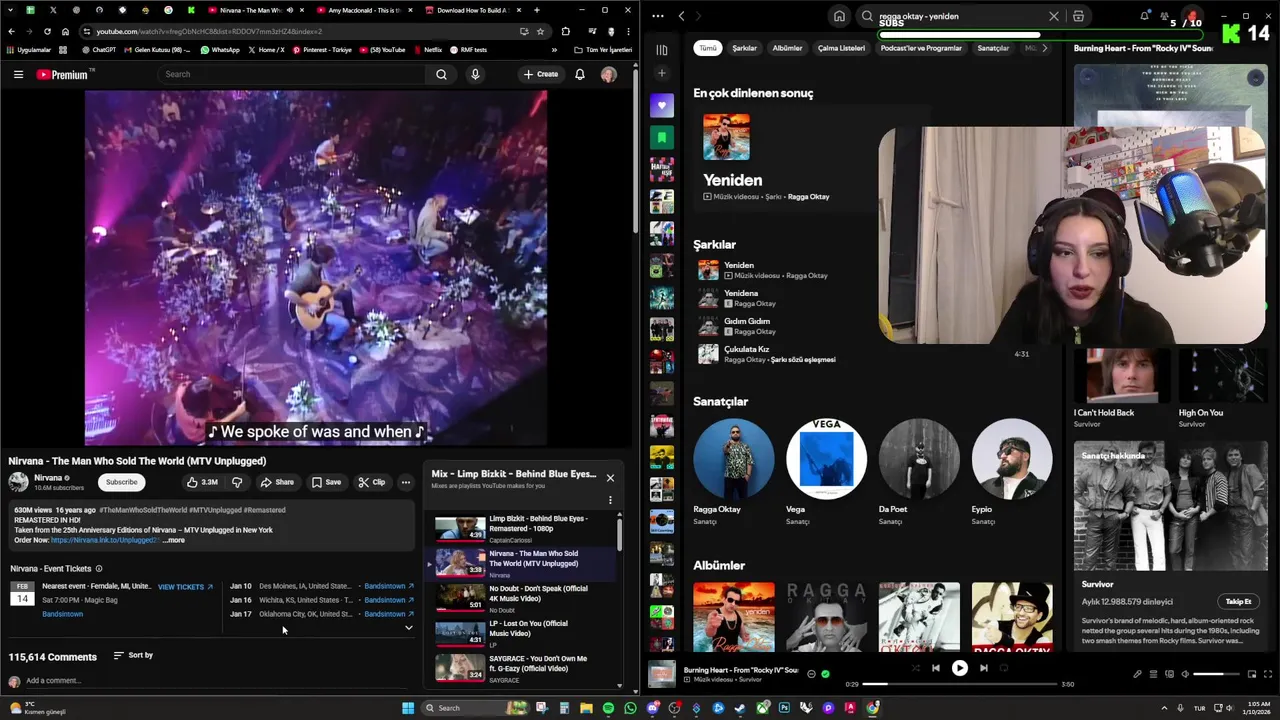Viewport: 1280px width, 720px height.
Task: Like the Nirvana video (3.3M)
Action: click(202, 482)
